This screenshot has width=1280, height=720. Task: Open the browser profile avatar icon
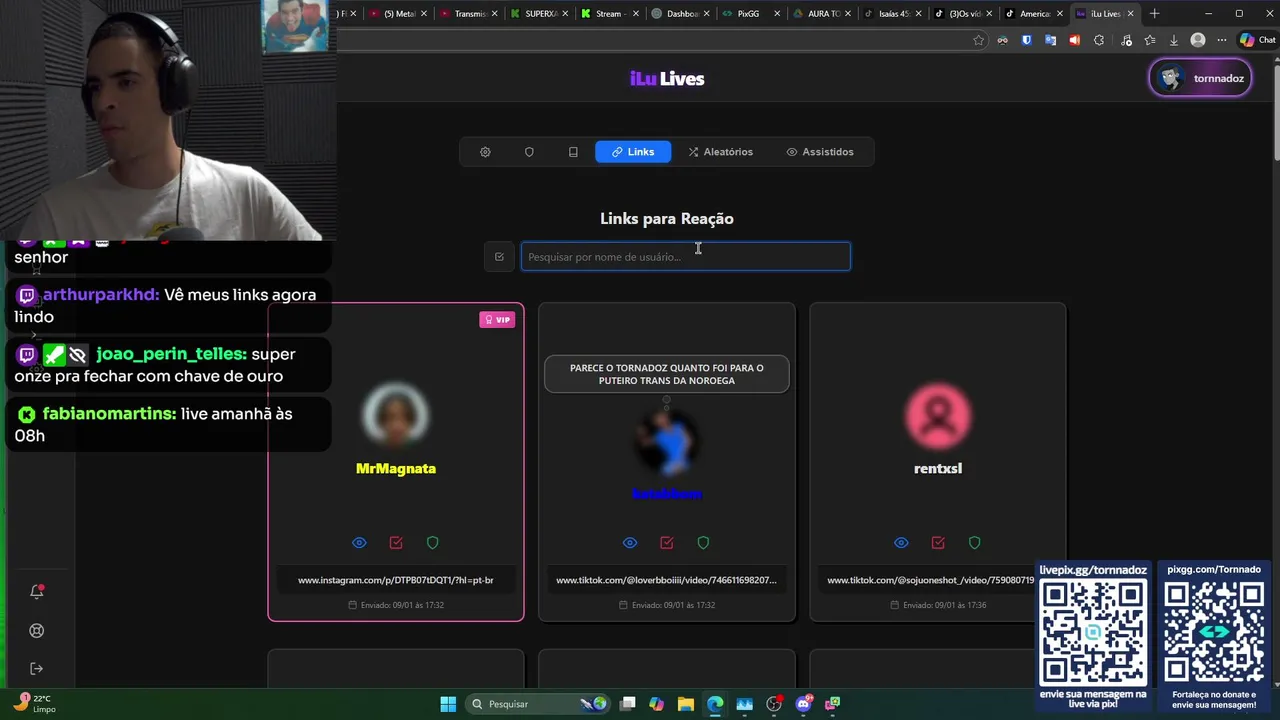pos(1198,40)
